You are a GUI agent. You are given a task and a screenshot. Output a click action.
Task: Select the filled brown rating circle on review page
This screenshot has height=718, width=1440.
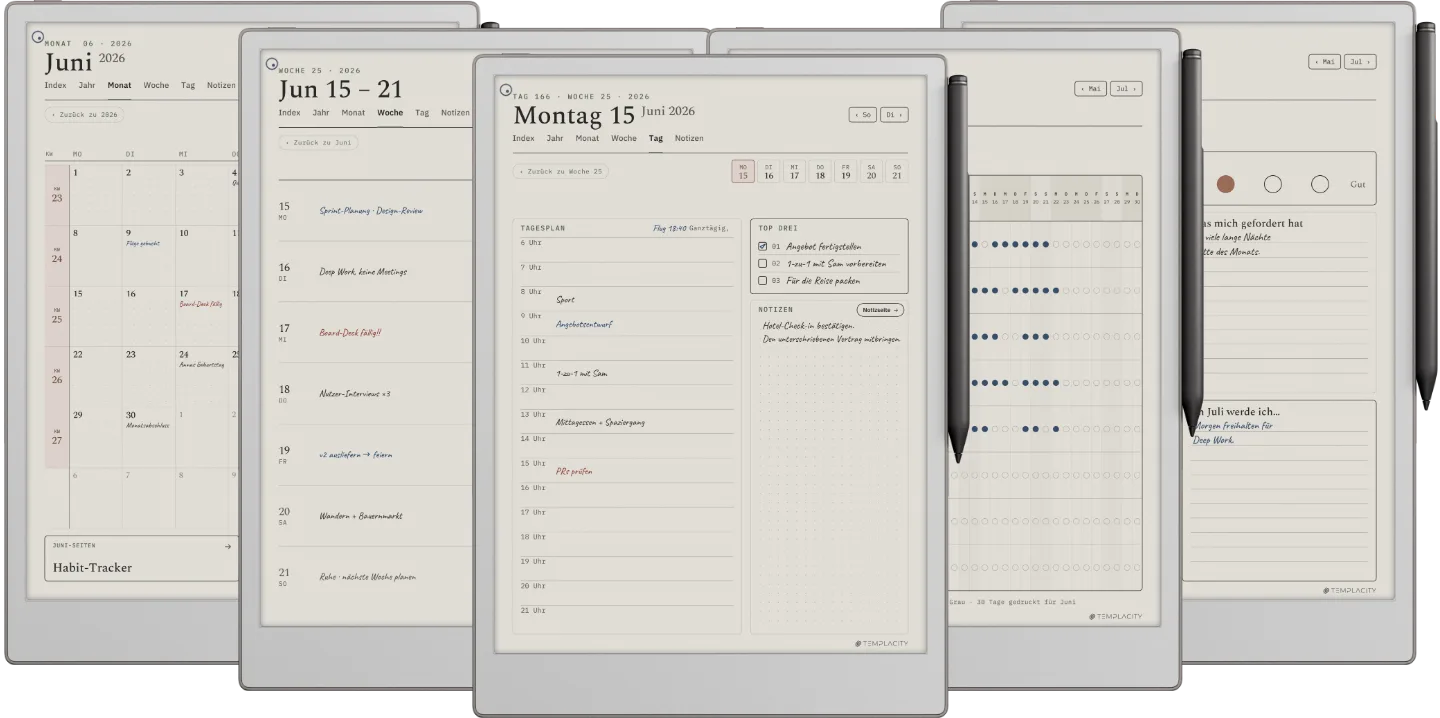(x=1225, y=184)
